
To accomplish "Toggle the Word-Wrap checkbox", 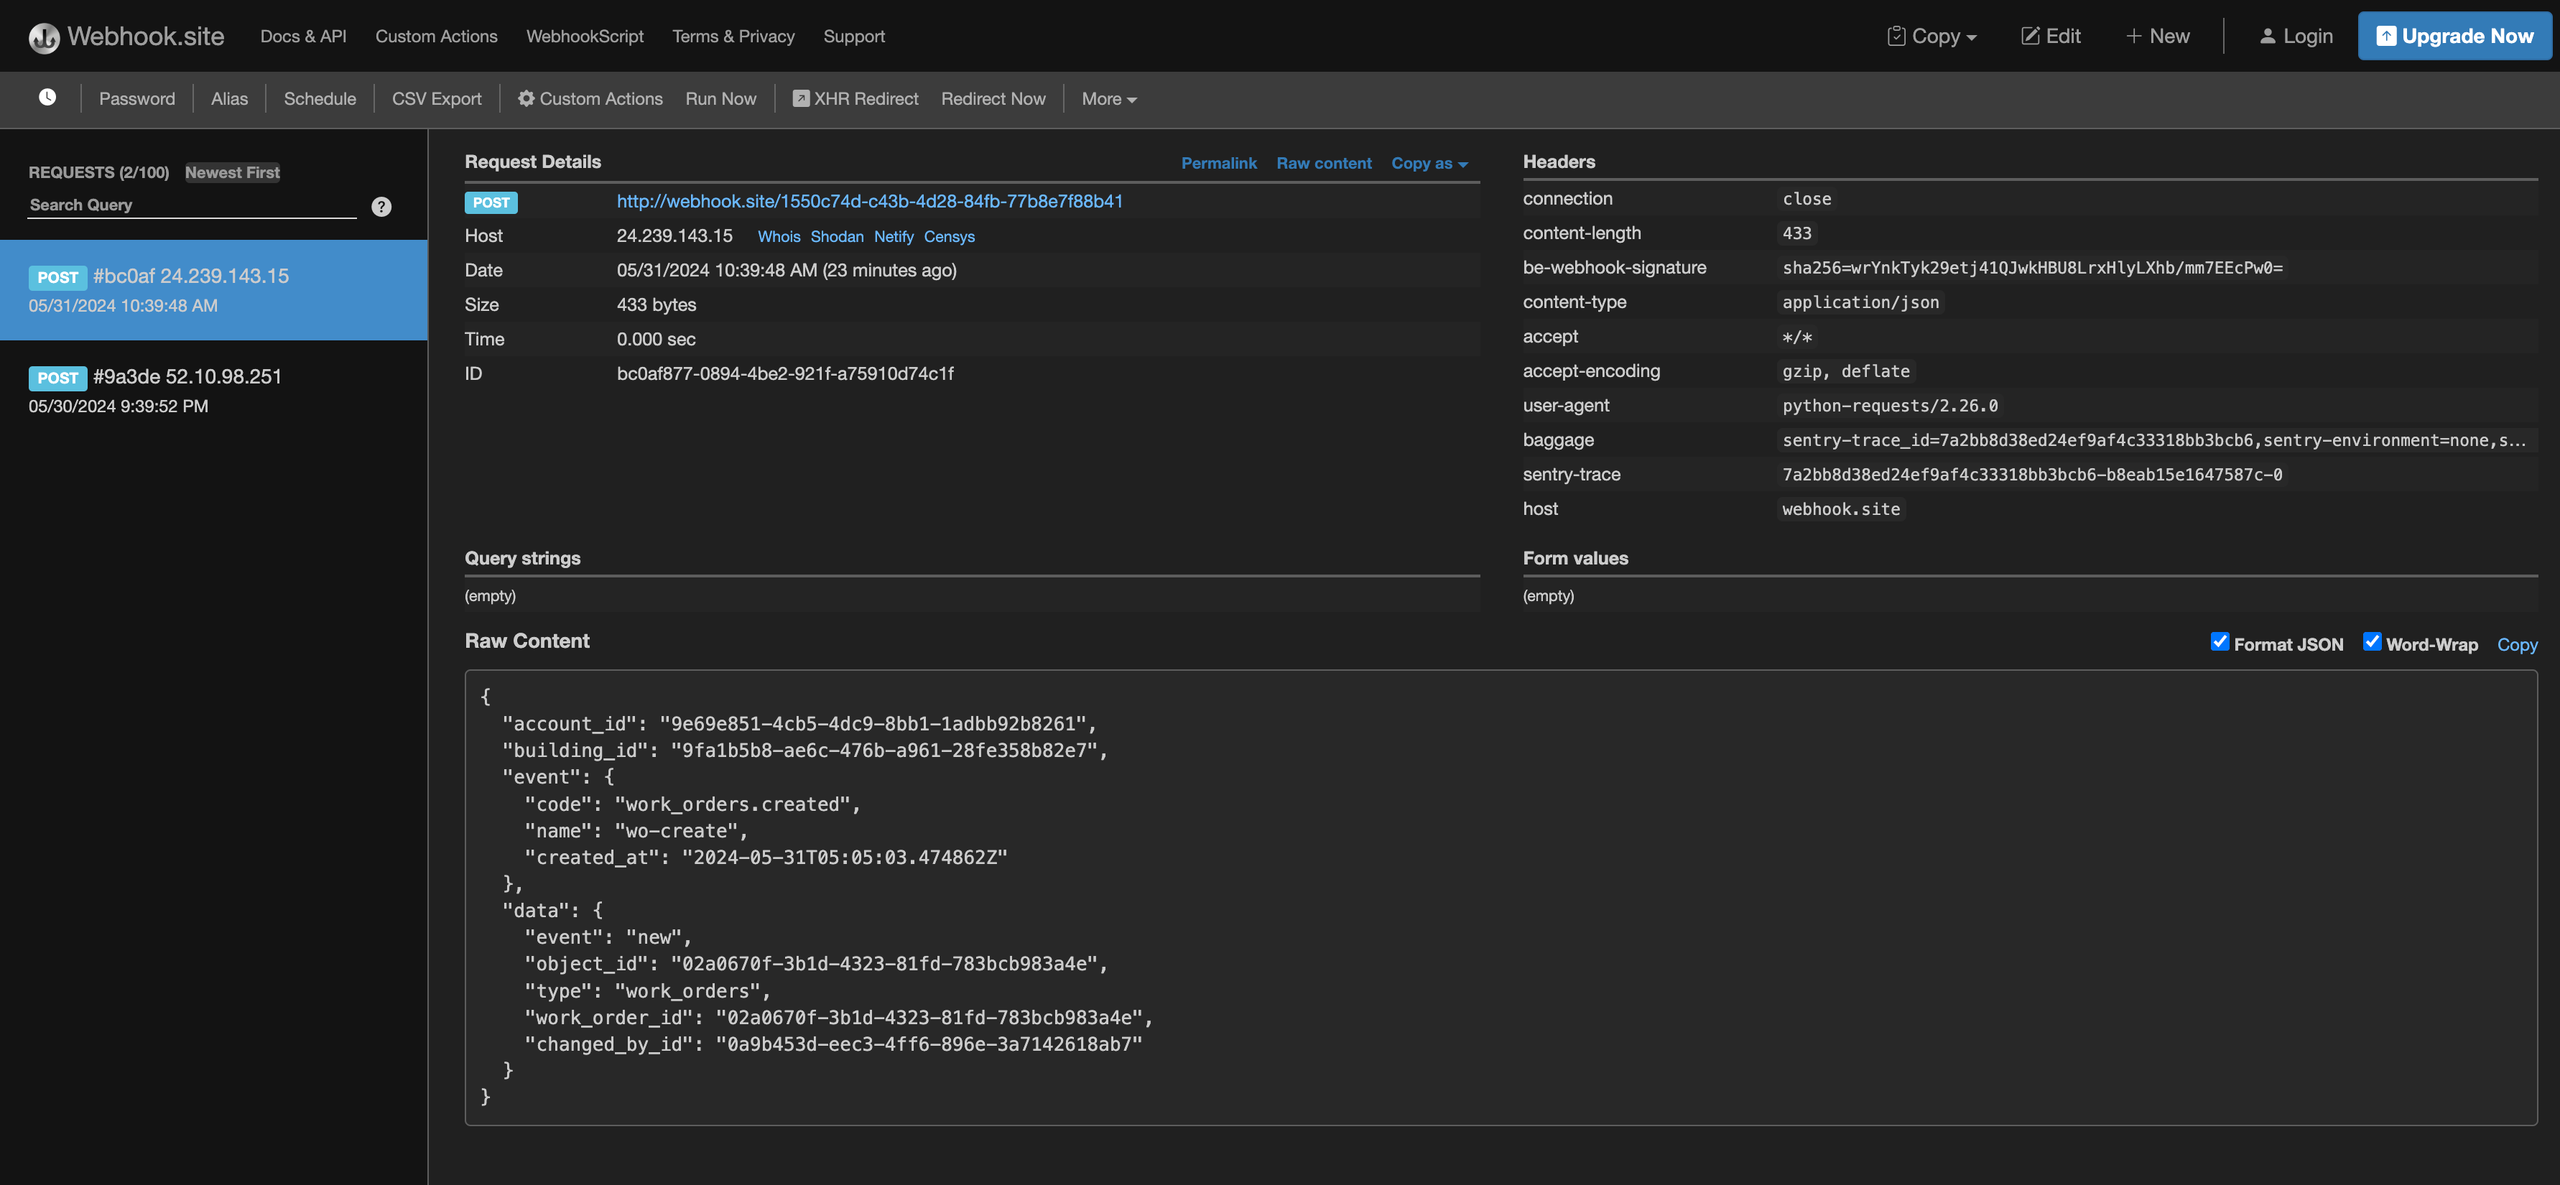I will point(2372,642).
